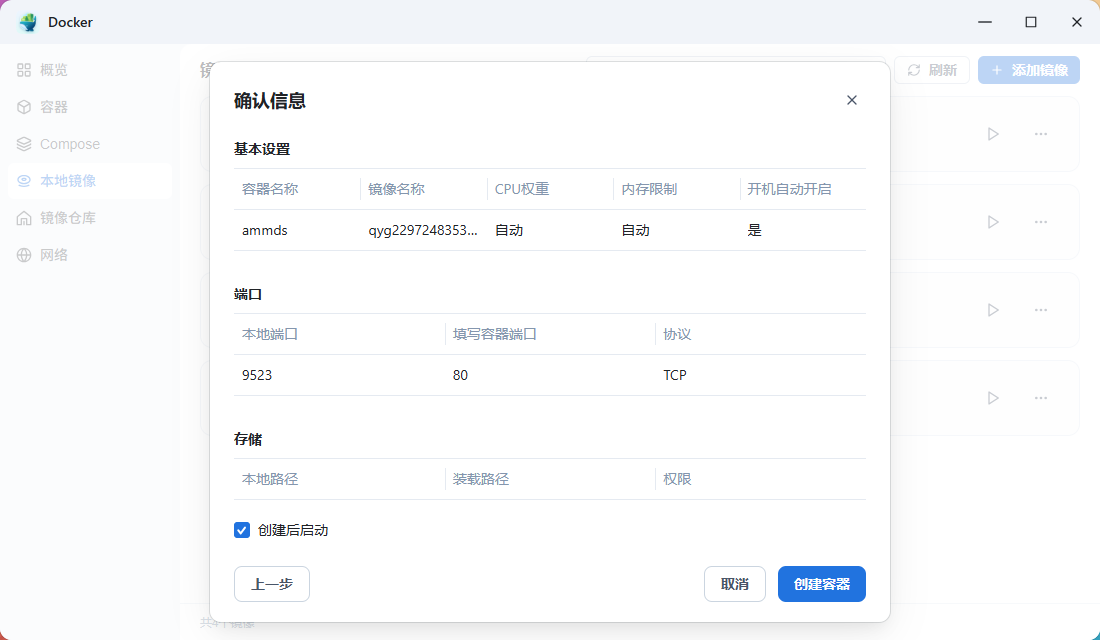
Task: Select the 网络 network globe icon
Action: [24, 254]
